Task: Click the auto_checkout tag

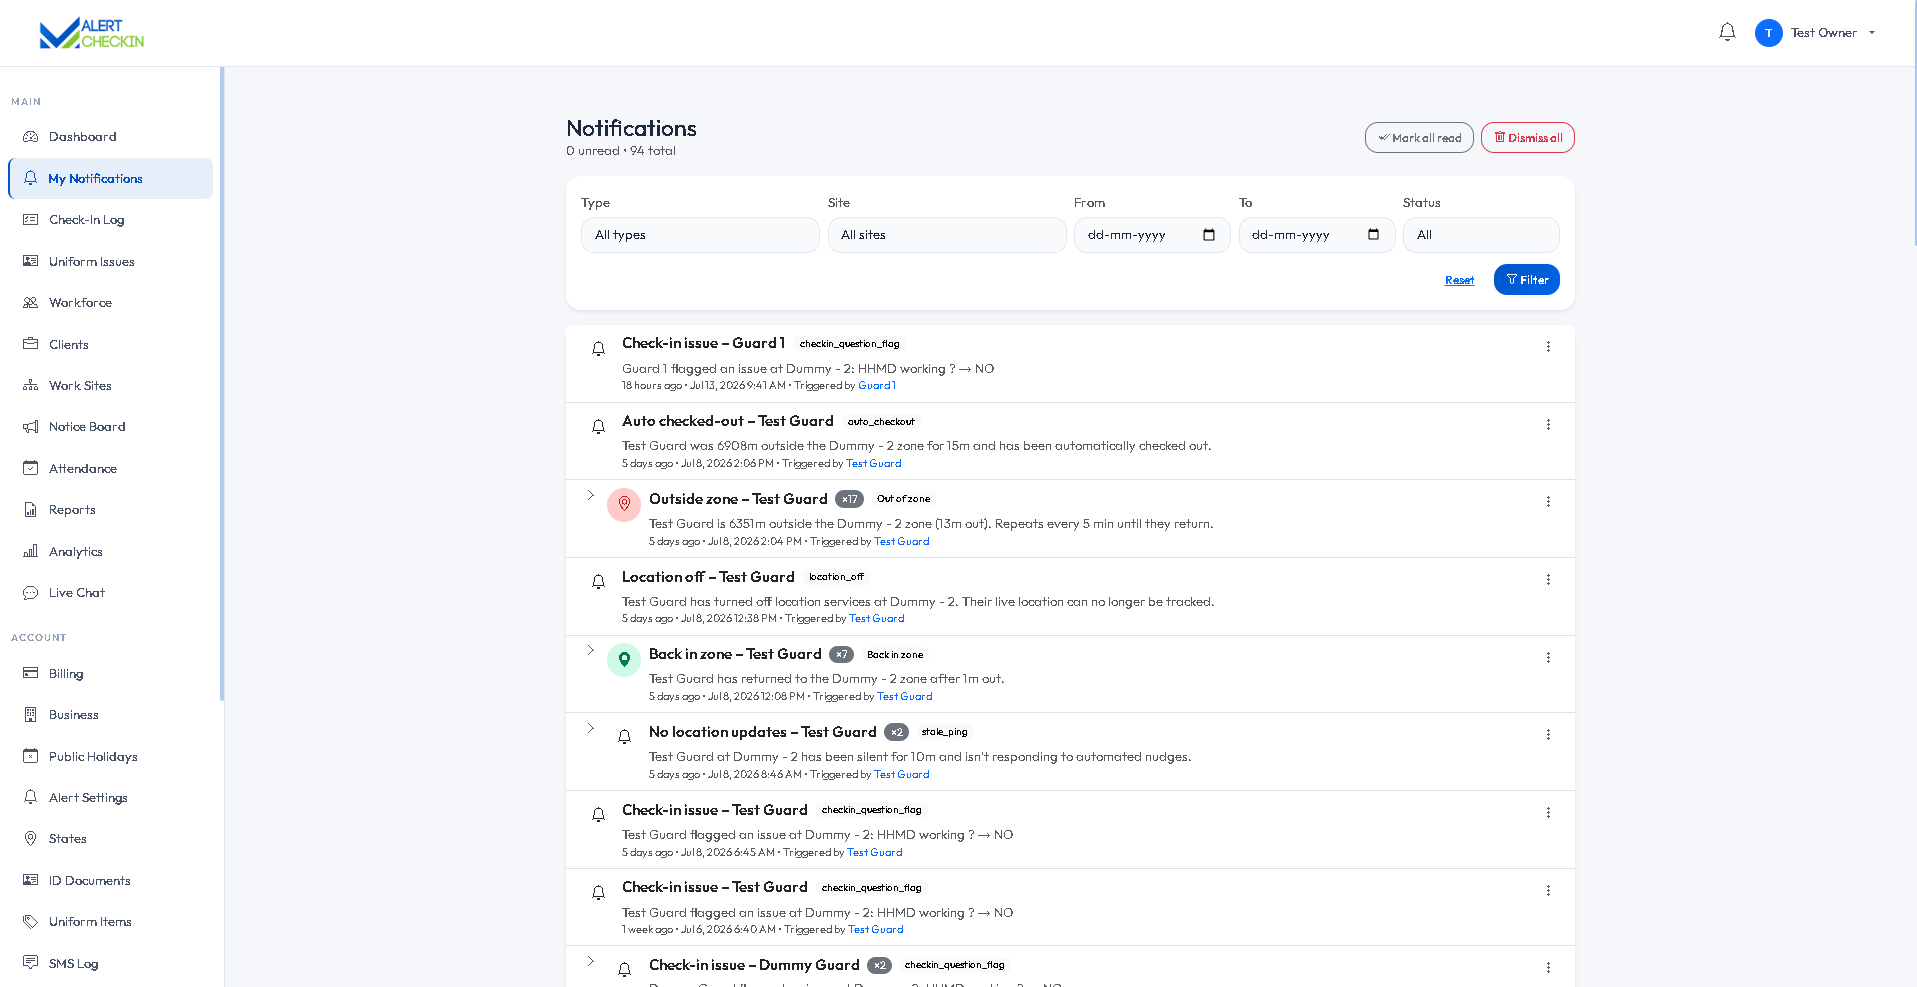Action: [881, 422]
